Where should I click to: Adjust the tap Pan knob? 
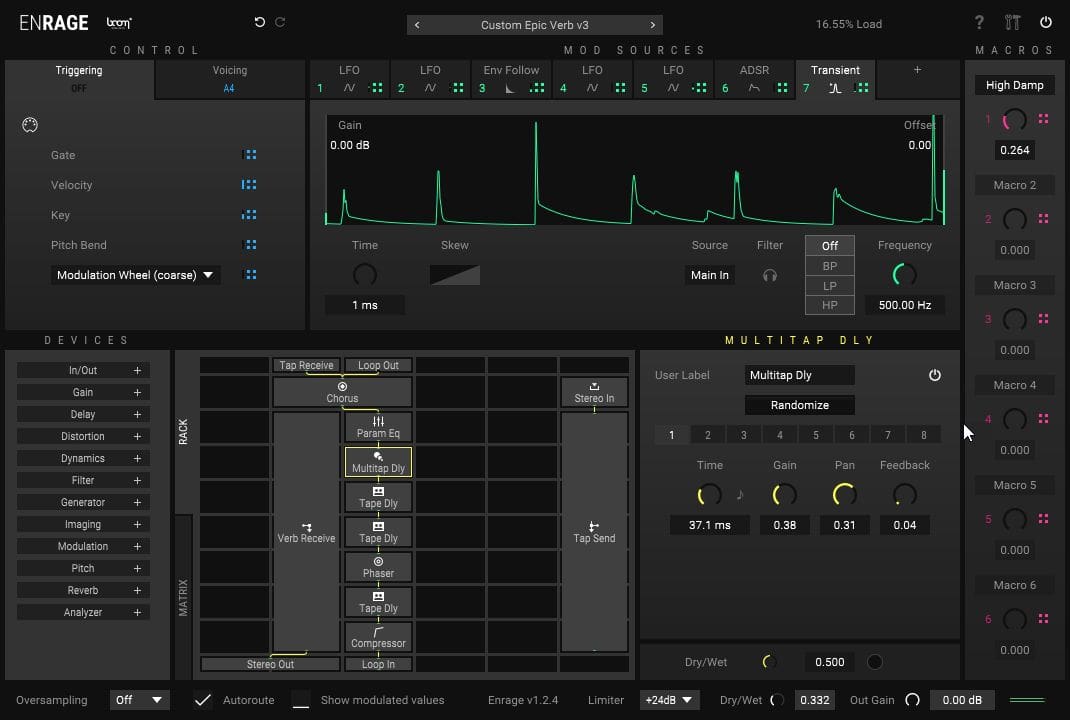tap(845, 494)
